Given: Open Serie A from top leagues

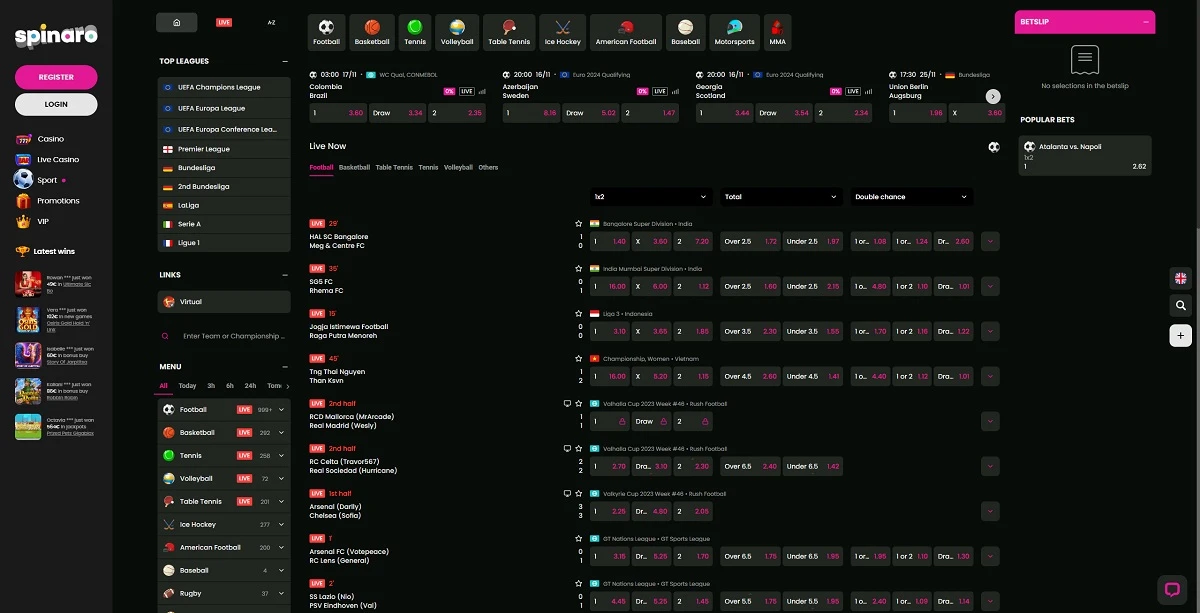Looking at the screenshot, I should [224, 224].
